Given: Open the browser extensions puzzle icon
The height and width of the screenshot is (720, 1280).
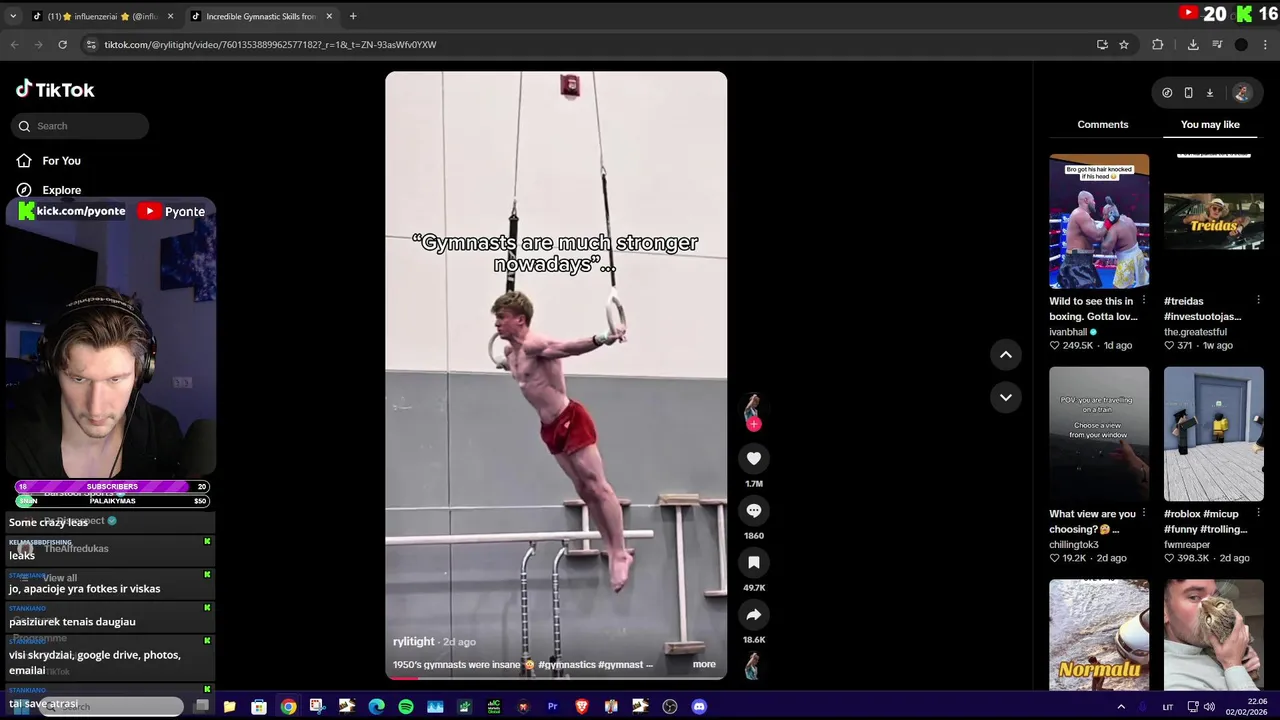Looking at the screenshot, I should pos(1158,44).
